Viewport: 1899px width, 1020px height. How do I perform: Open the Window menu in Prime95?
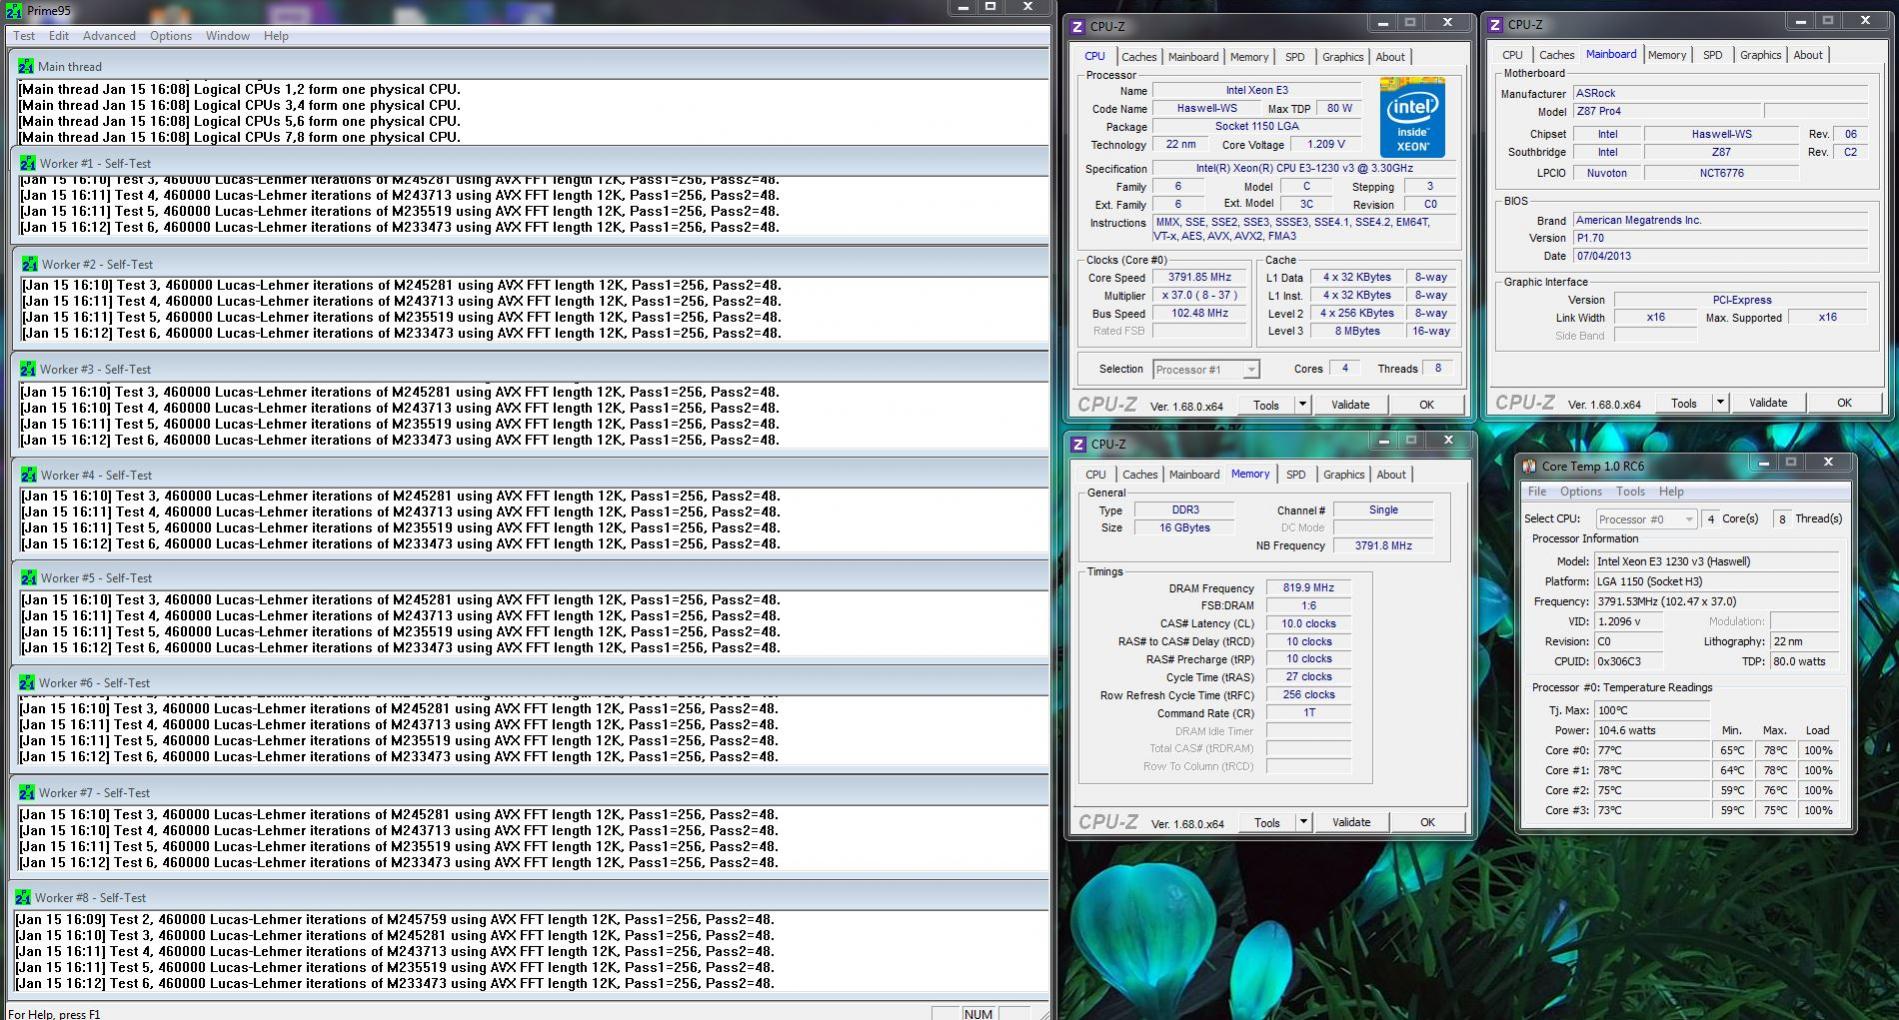coord(228,36)
